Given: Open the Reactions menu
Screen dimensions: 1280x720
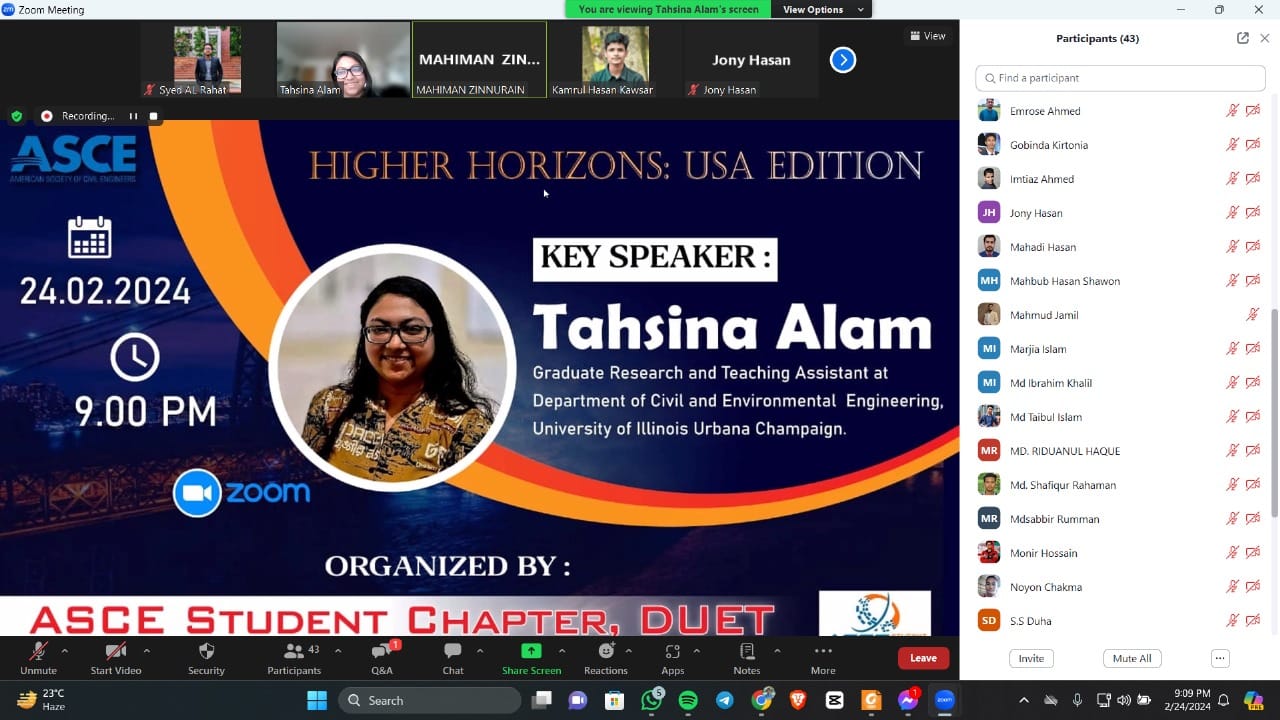Looking at the screenshot, I should [606, 652].
